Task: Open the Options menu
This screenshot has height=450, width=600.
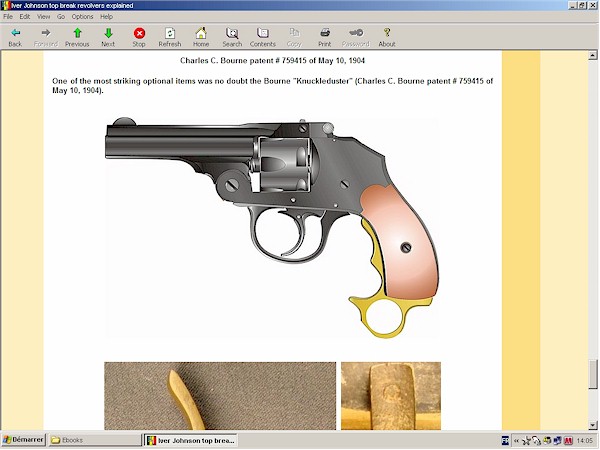Action: click(x=82, y=16)
